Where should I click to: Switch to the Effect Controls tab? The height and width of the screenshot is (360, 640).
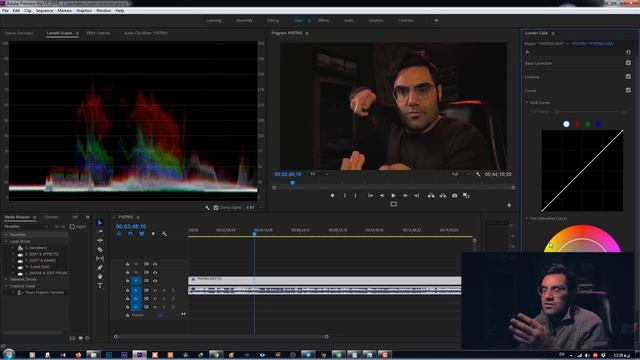98,33
